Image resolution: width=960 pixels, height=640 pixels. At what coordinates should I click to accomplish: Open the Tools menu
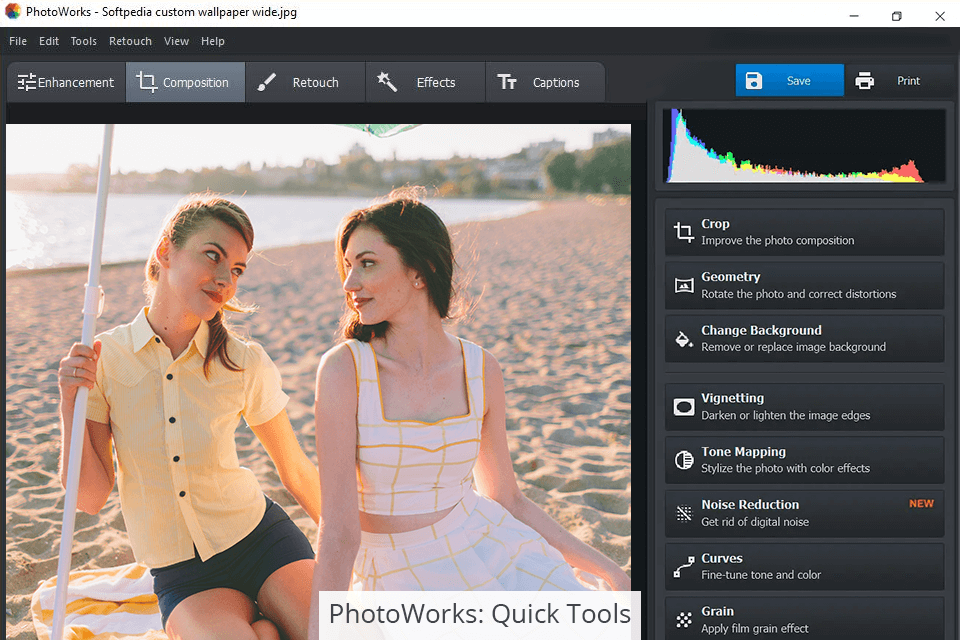(83, 41)
